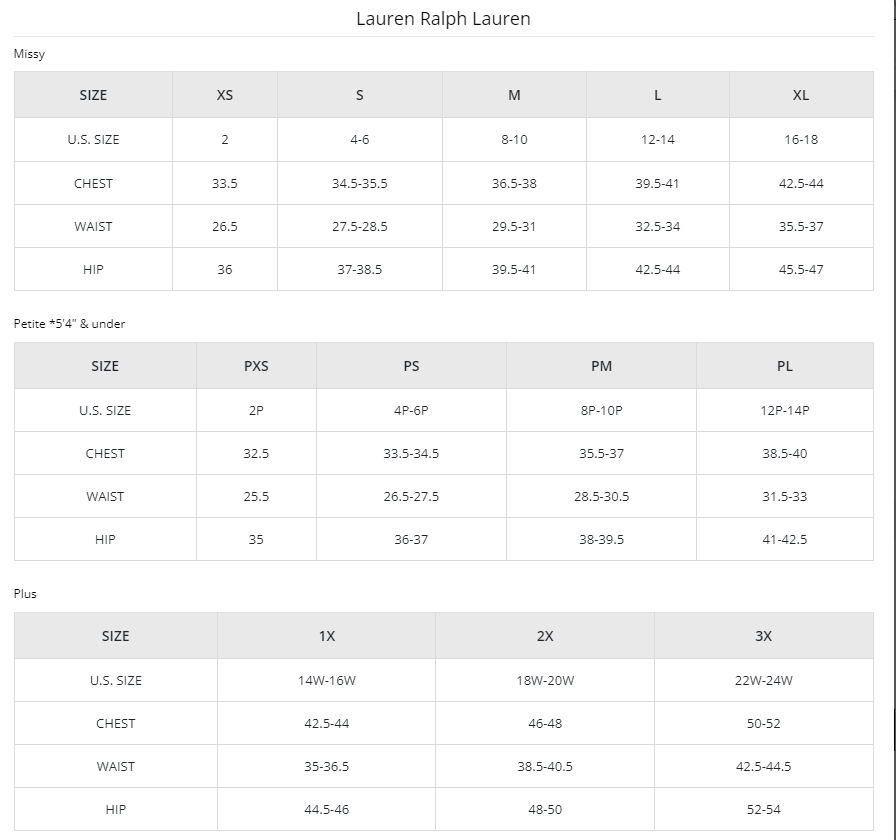This screenshot has height=840, width=896.
Task: Click Missy waist value 27.5-28.5
Action: tap(360, 227)
